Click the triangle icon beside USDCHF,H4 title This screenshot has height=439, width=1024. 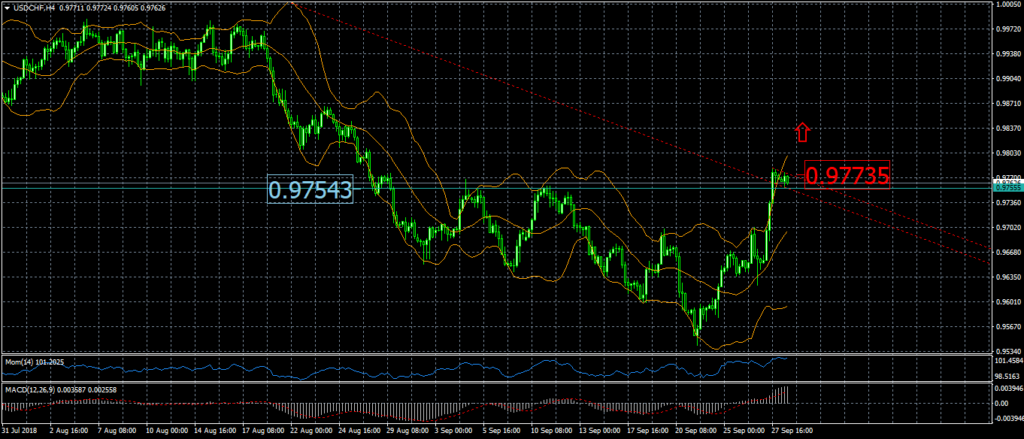(6, 6)
